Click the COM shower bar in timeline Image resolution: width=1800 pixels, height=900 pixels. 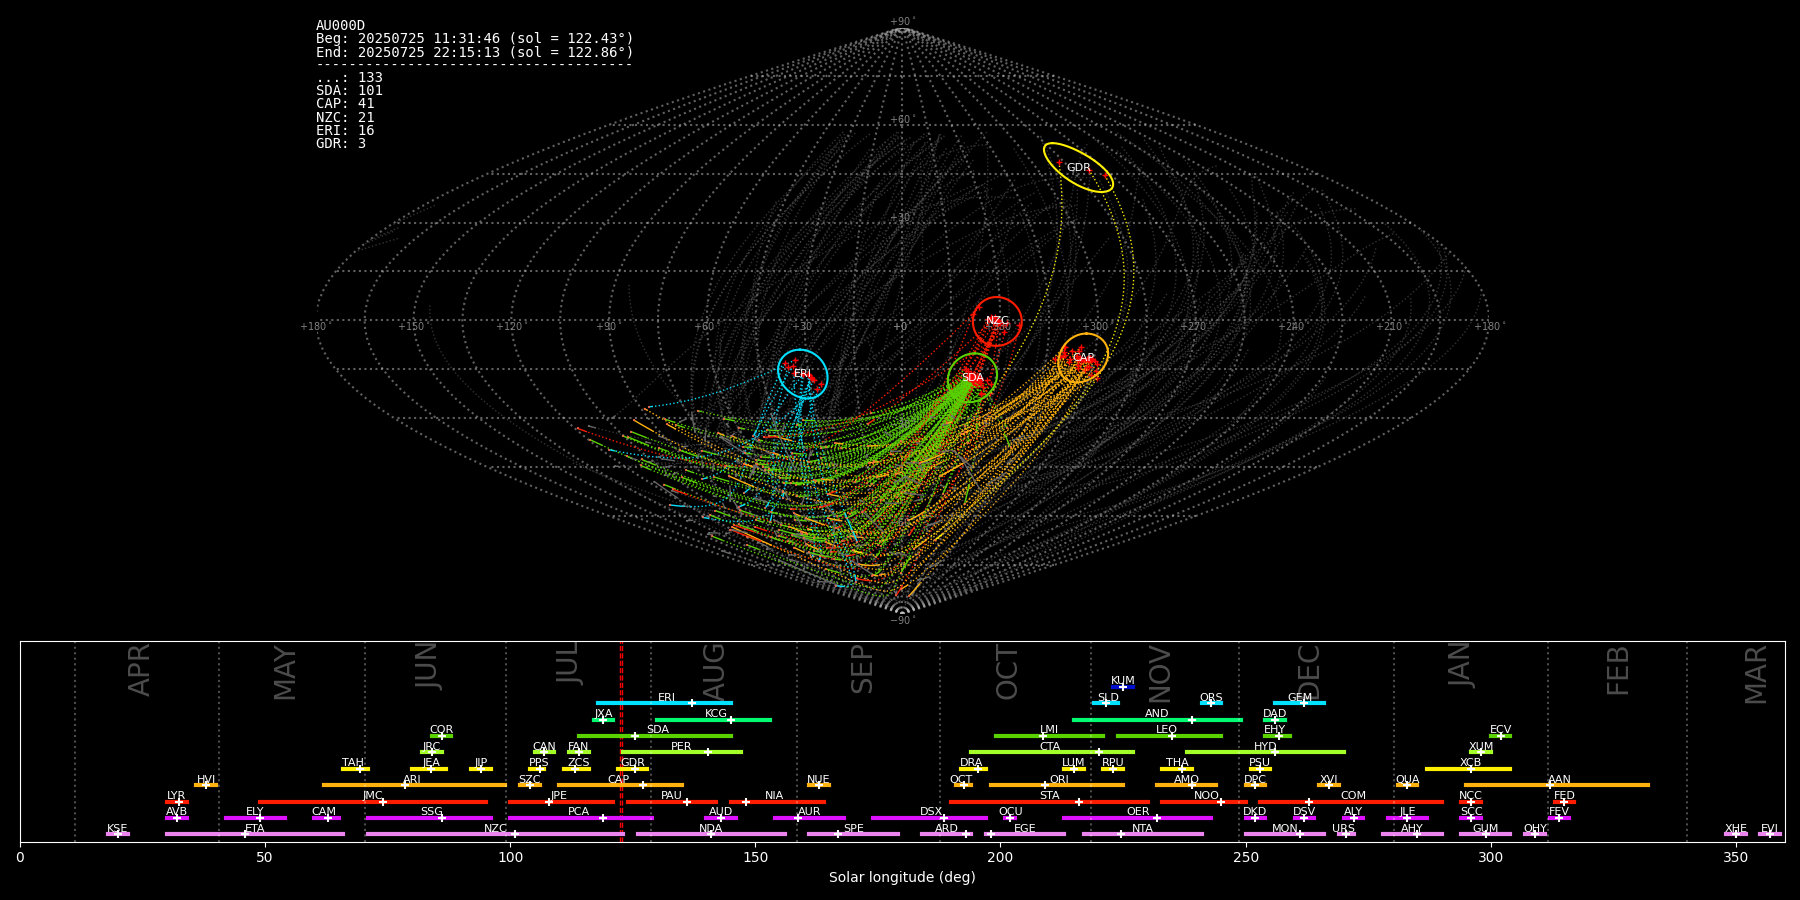click(1353, 802)
